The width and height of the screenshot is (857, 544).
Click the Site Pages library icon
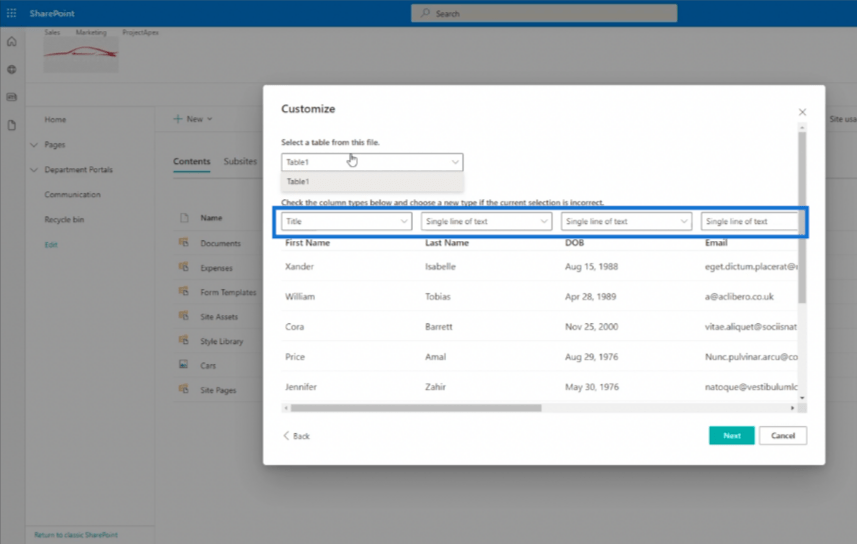pos(184,389)
